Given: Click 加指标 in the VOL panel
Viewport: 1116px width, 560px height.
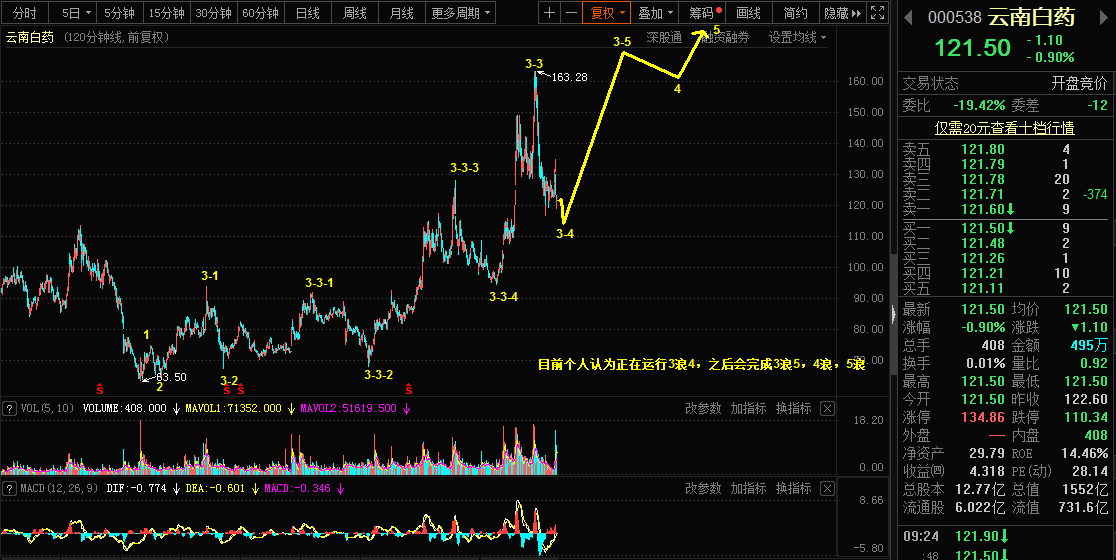Looking at the screenshot, I should coord(748,408).
